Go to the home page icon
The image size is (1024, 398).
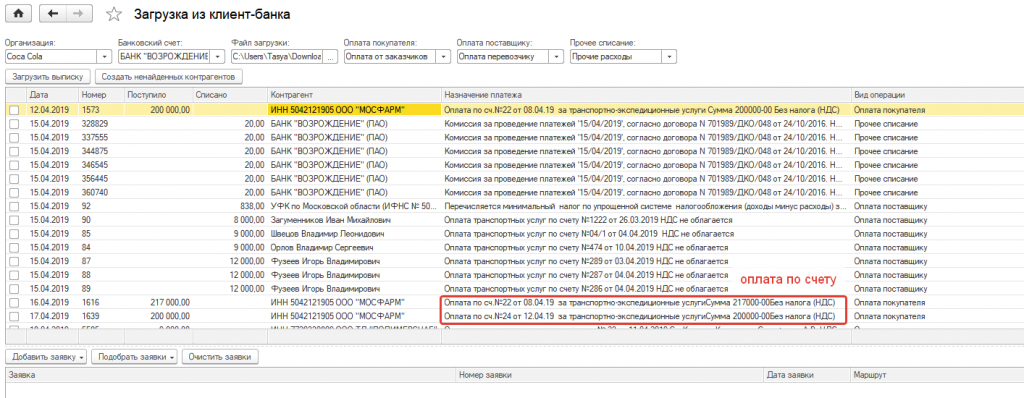pos(18,13)
